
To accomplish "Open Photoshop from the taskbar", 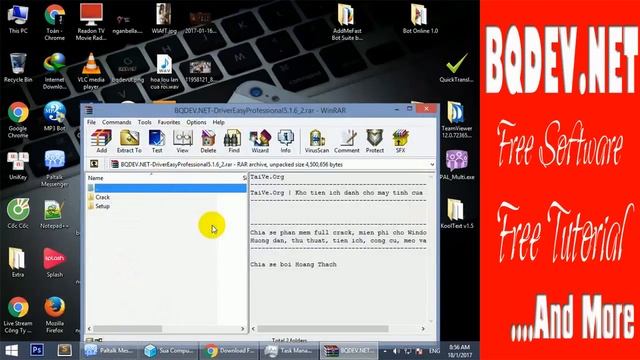I will (x=37, y=350).
